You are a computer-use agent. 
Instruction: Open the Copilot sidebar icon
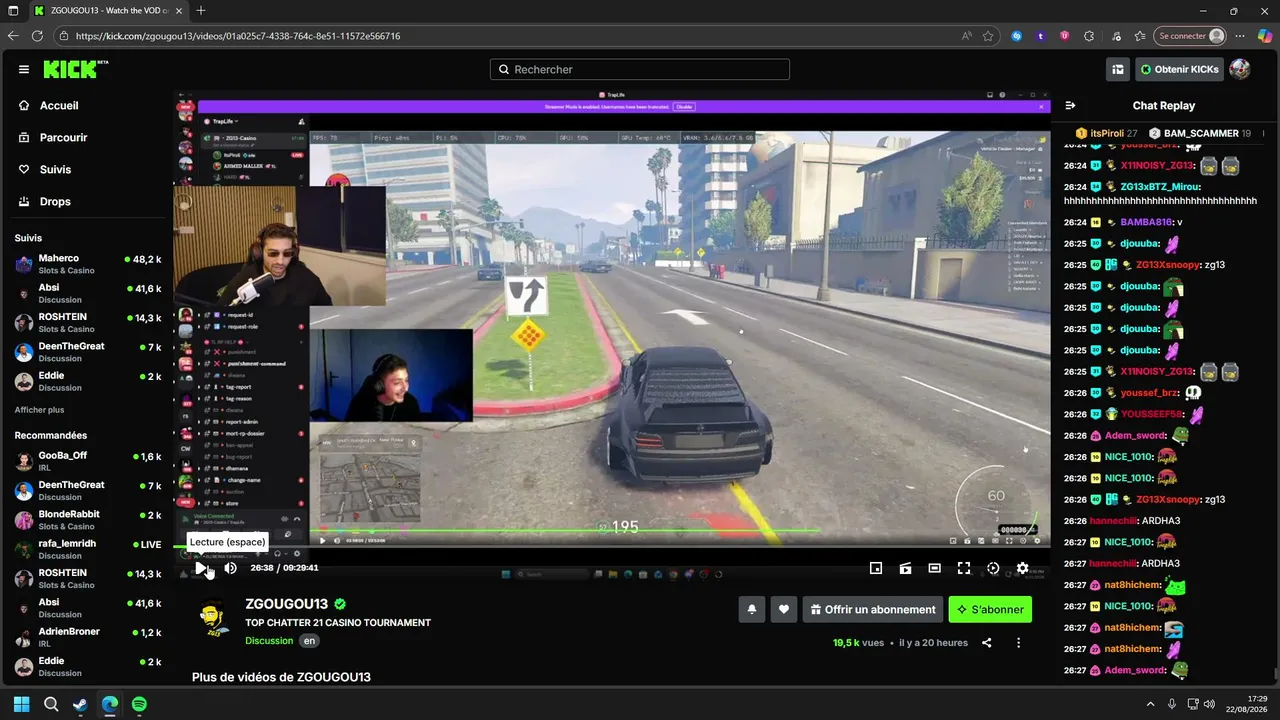point(1265,36)
